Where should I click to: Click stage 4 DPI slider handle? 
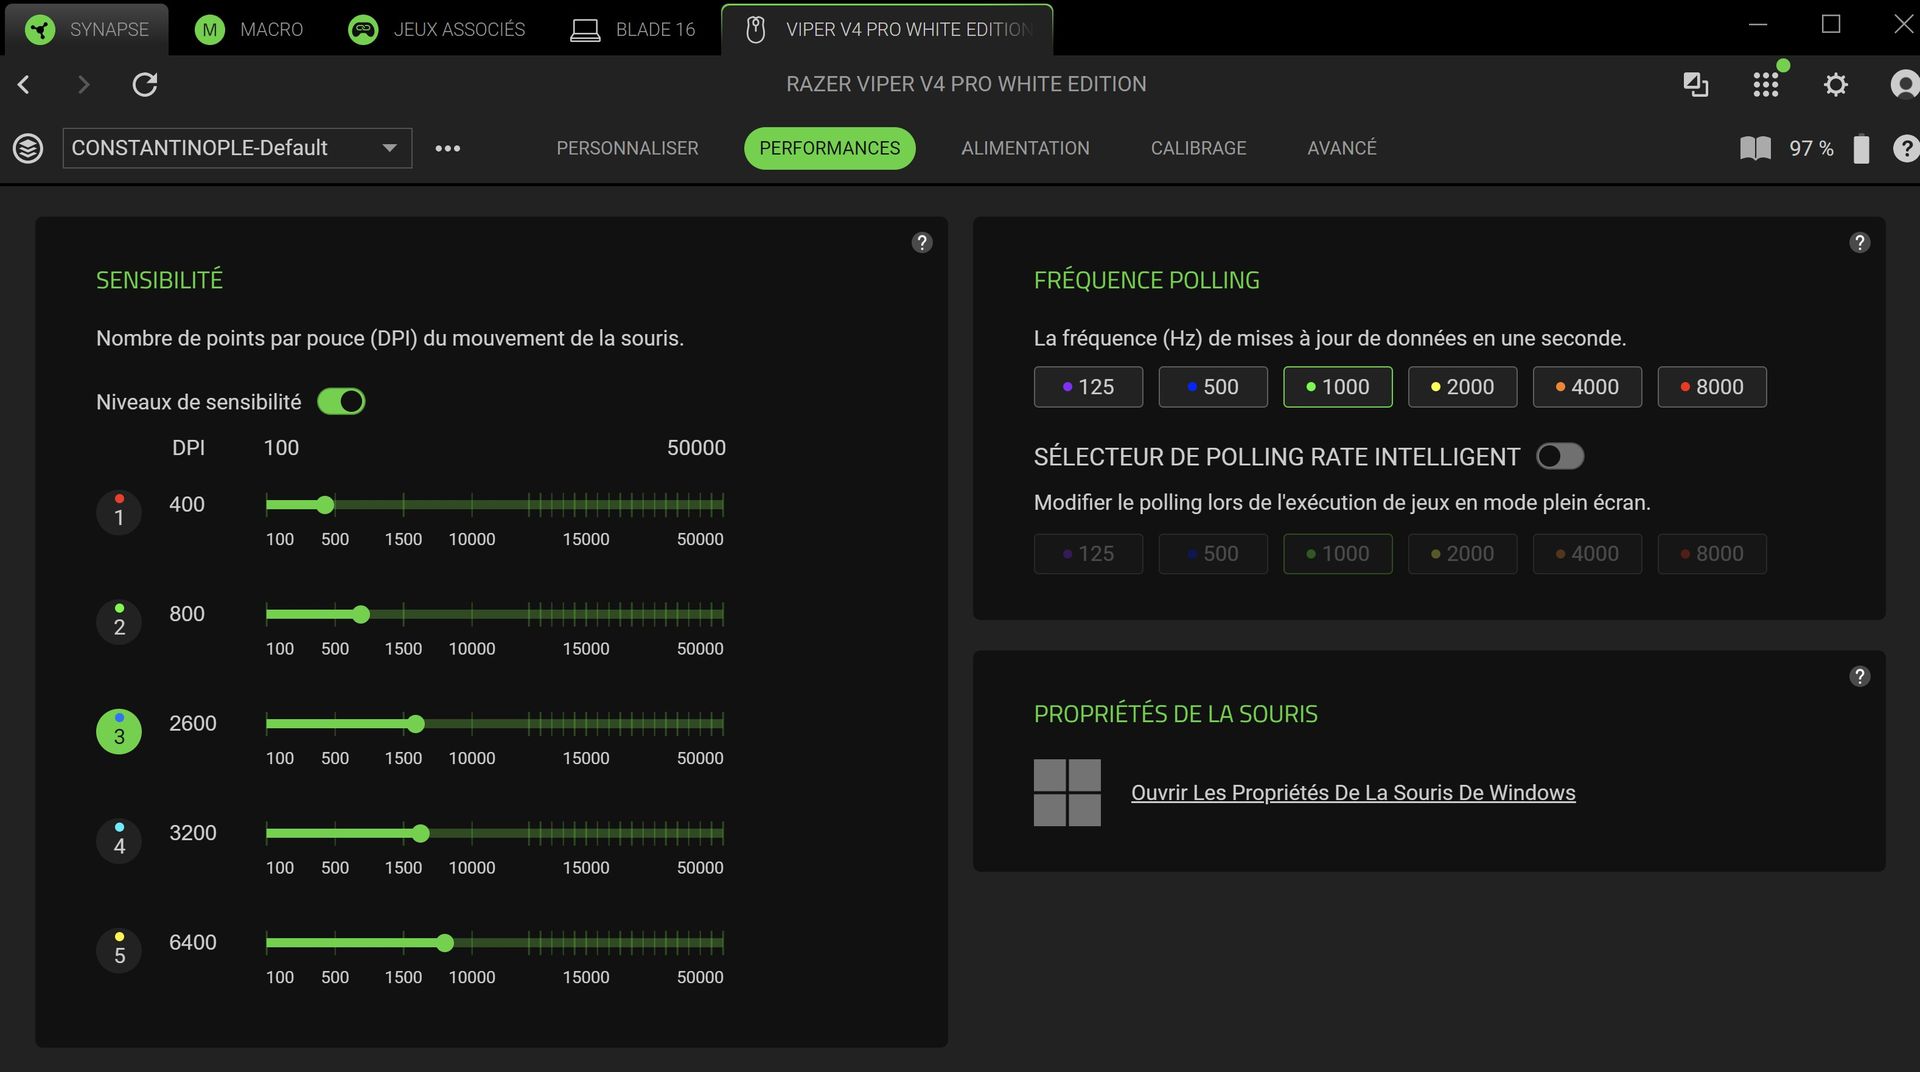(x=421, y=833)
